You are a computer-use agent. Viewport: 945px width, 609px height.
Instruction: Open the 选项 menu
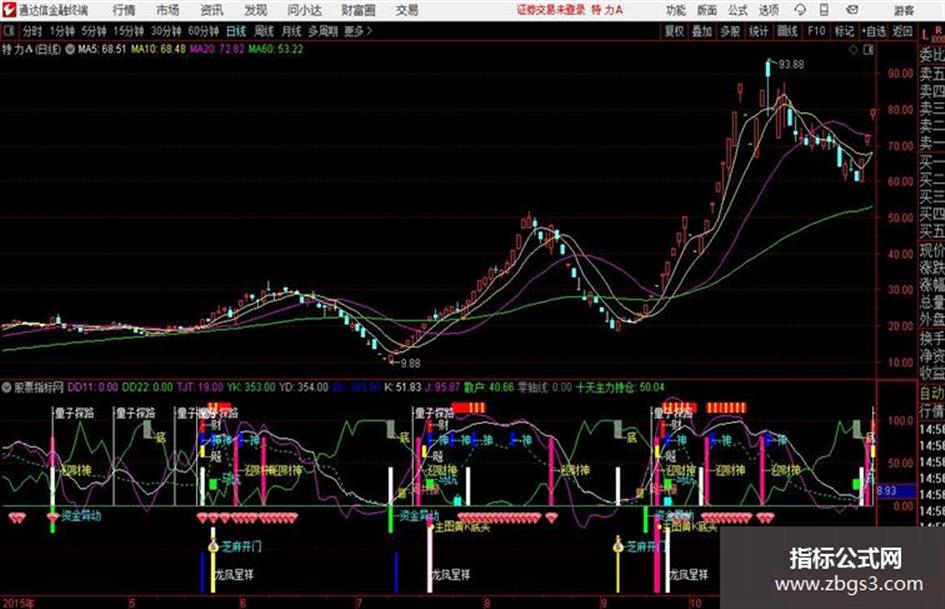(768, 10)
